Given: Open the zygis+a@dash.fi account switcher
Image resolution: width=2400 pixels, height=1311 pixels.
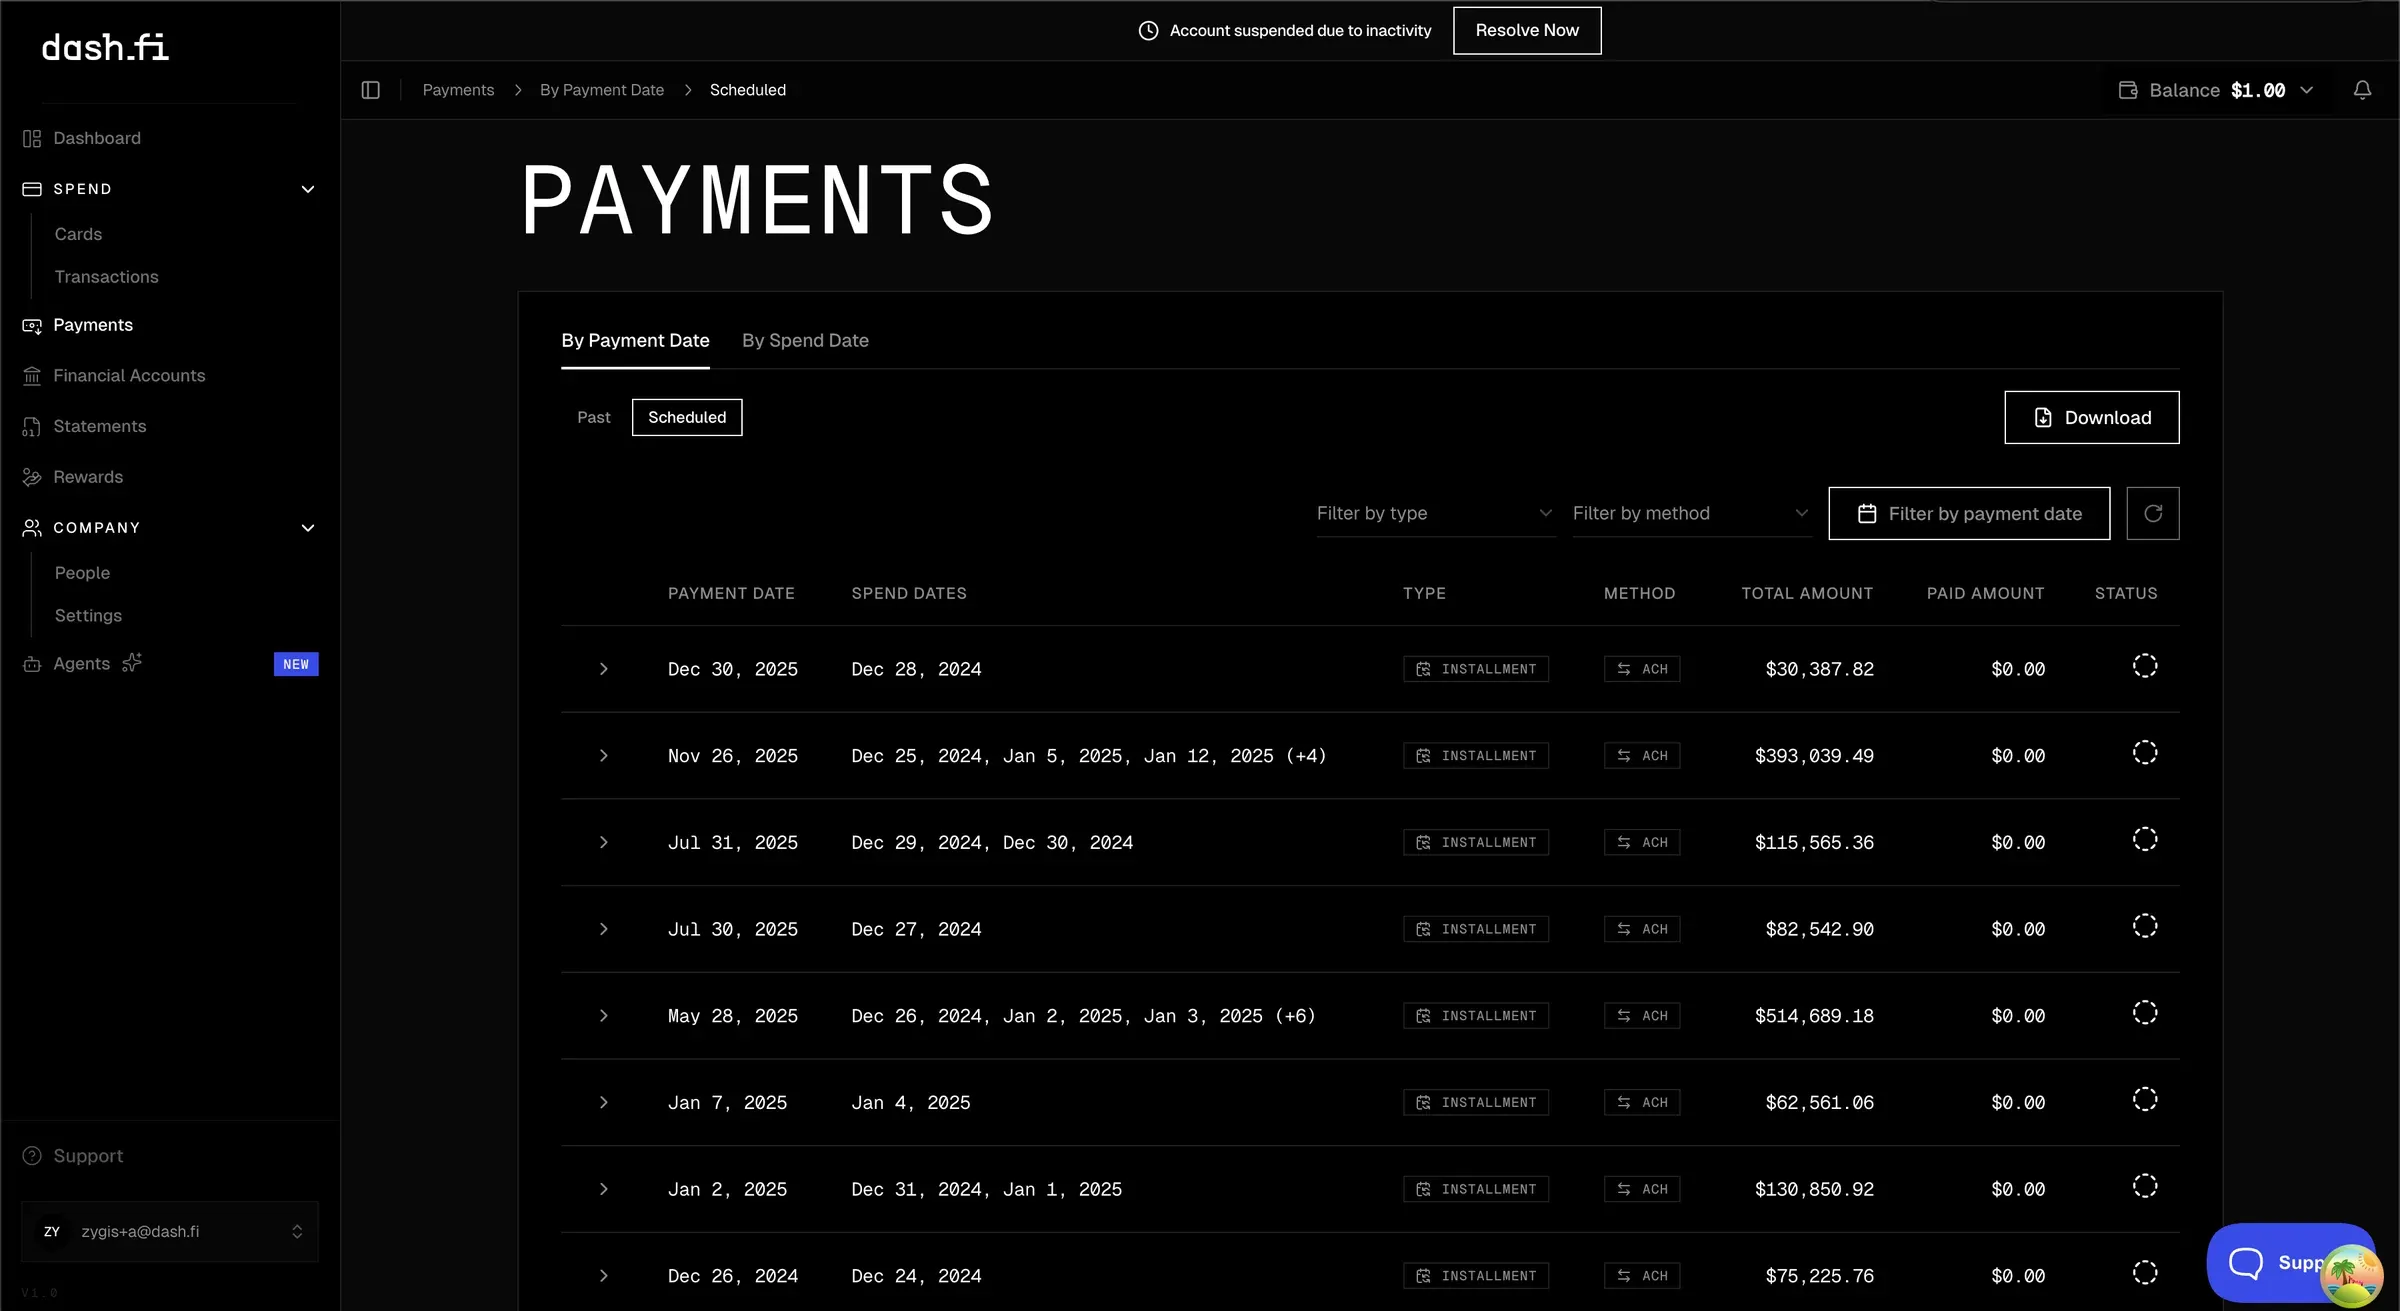Looking at the screenshot, I should [x=170, y=1232].
